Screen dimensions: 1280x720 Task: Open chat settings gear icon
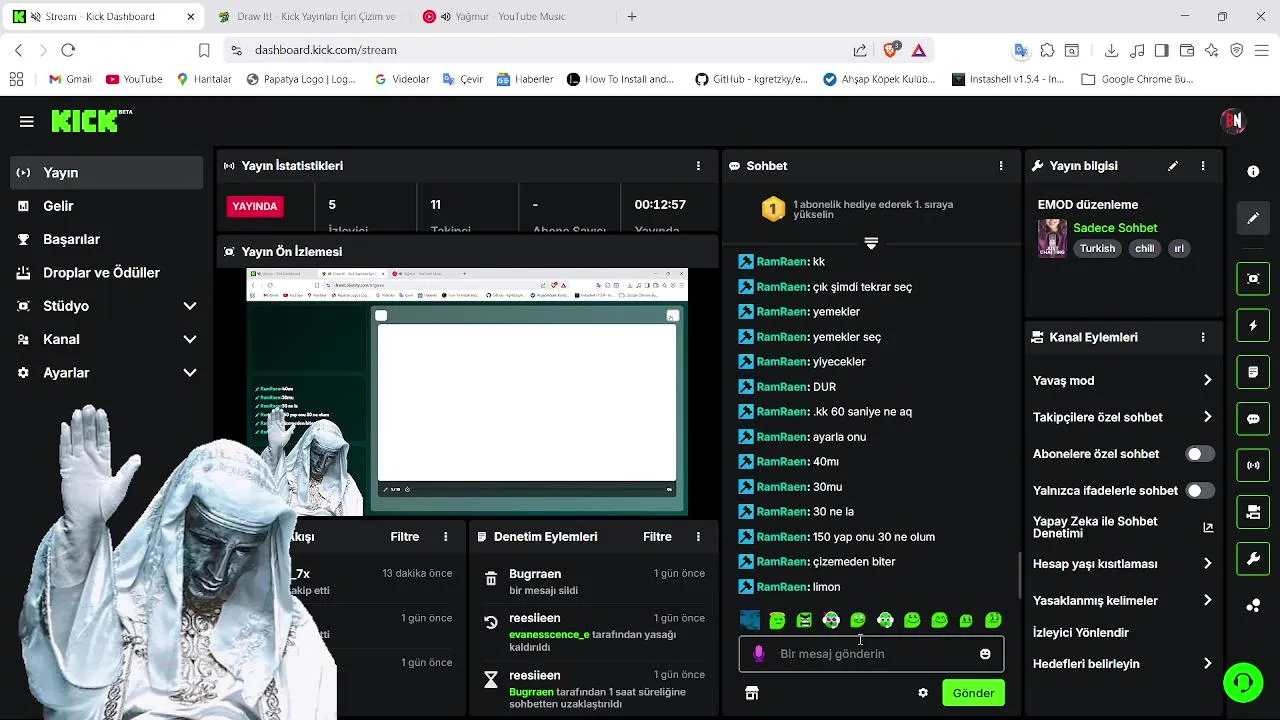923,693
